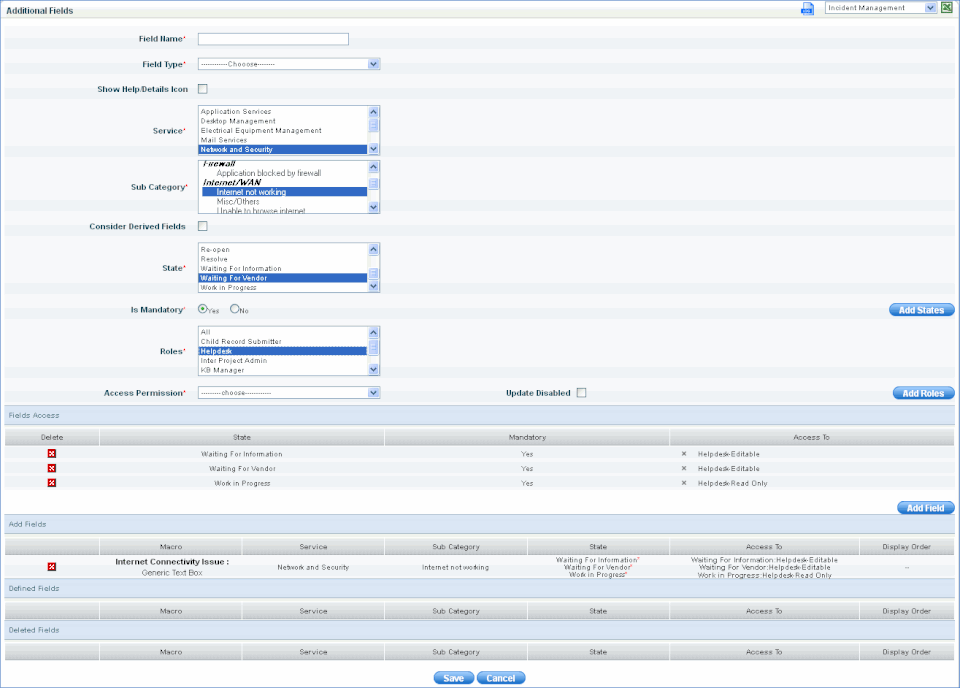Select Work in Progress in State list
Image resolution: width=960 pixels, height=688 pixels.
point(283,287)
